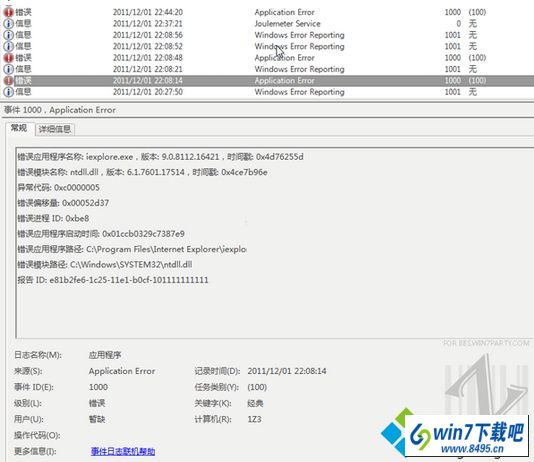Click info icon of 20:27:50 Windows Error Reporting row

[8, 92]
